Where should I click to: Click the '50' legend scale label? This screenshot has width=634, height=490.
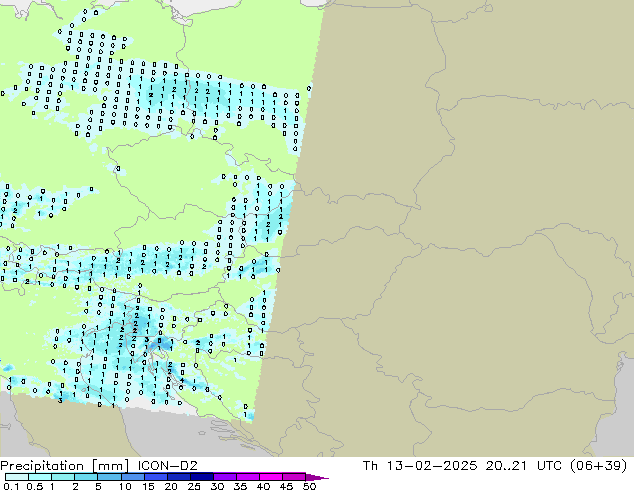point(309,486)
